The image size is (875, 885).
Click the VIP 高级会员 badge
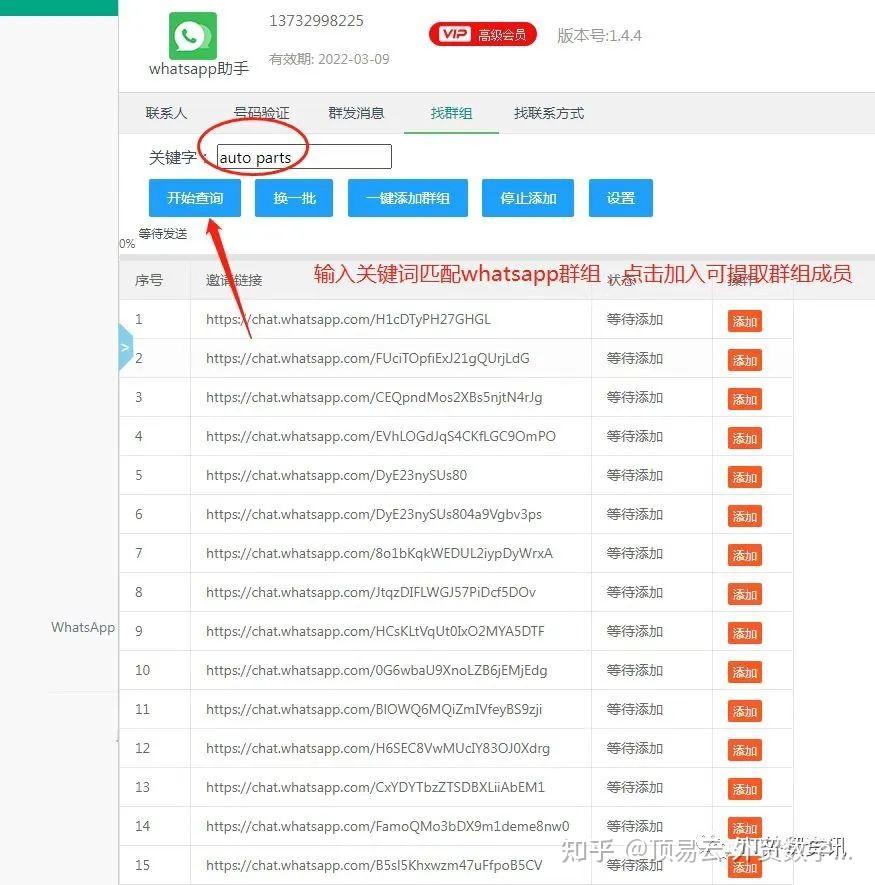point(483,34)
